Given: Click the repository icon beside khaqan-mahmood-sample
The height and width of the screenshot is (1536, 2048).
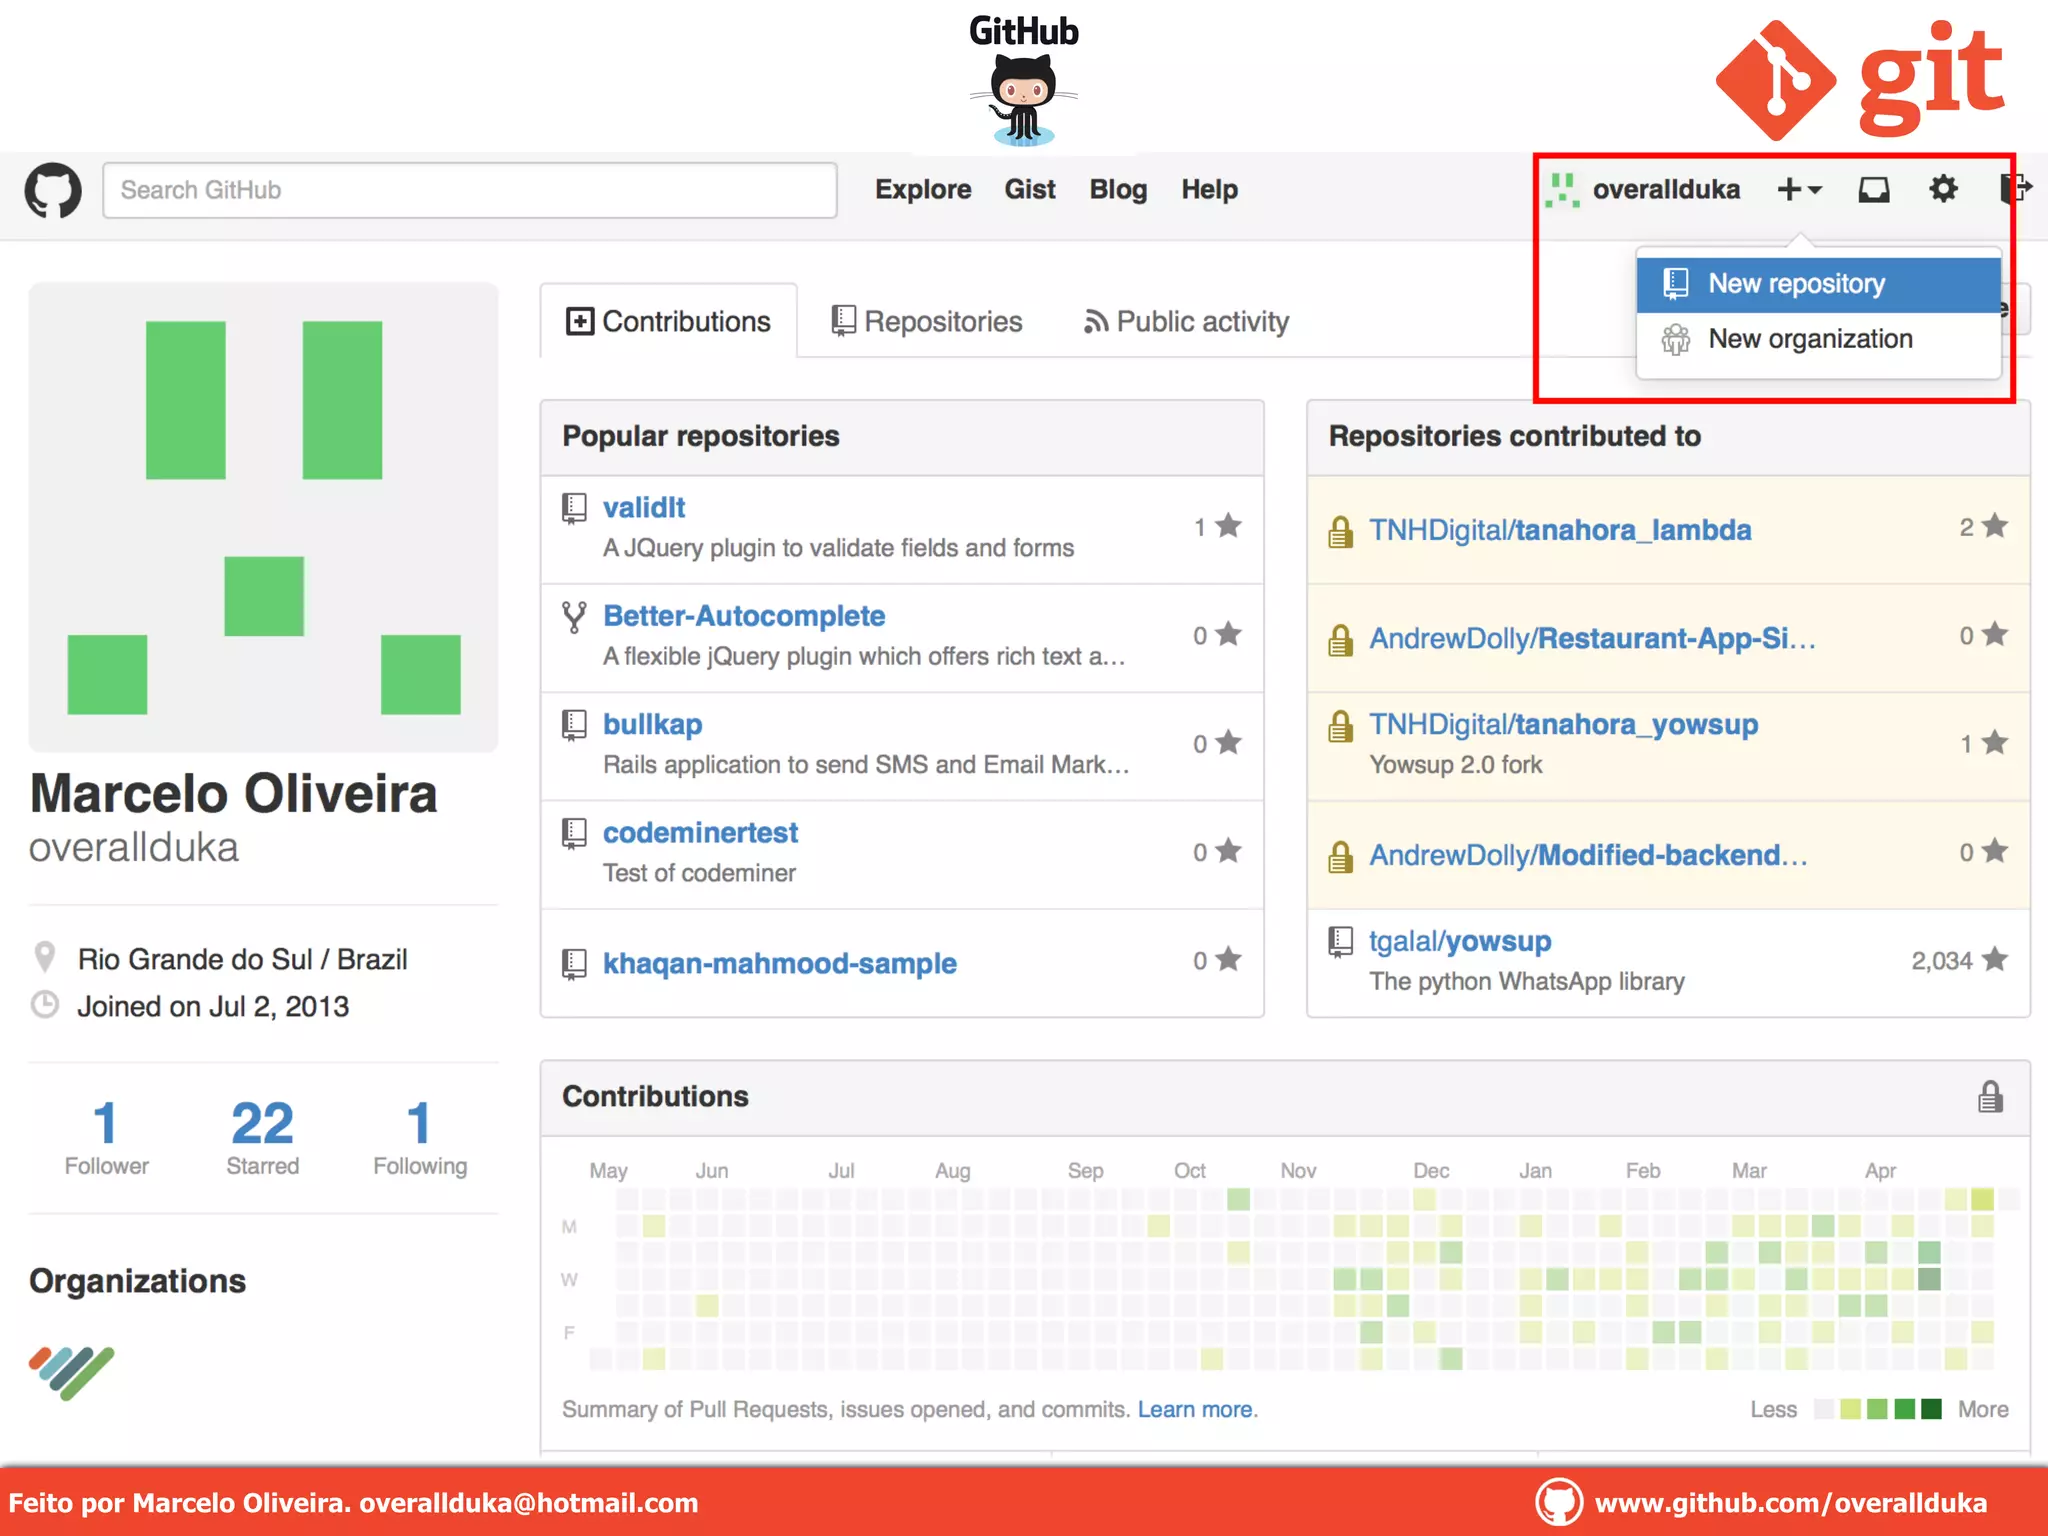Looking at the screenshot, I should tap(574, 964).
